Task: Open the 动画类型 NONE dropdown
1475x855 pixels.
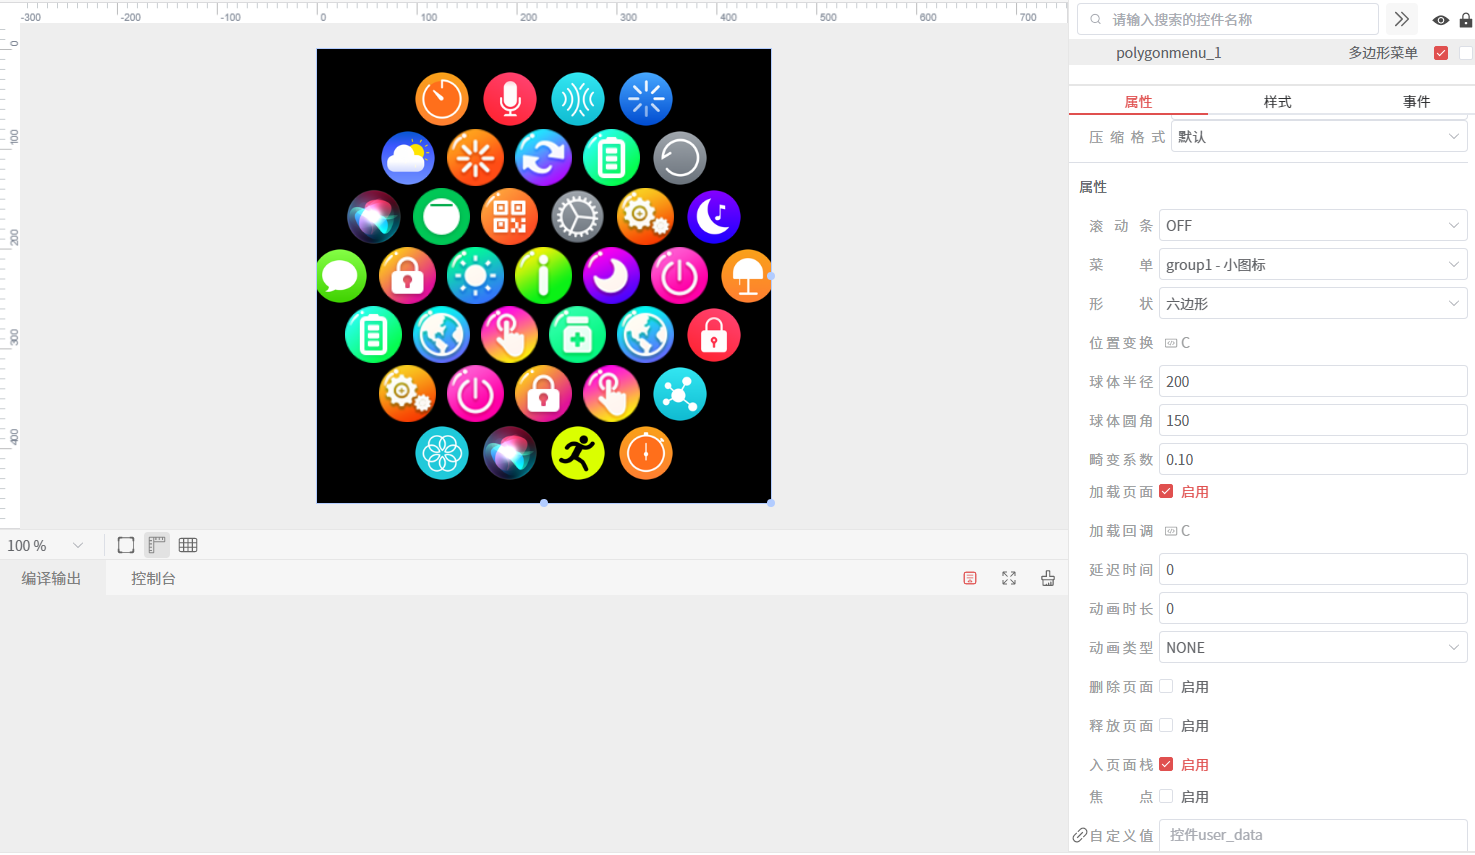Action: (1313, 648)
